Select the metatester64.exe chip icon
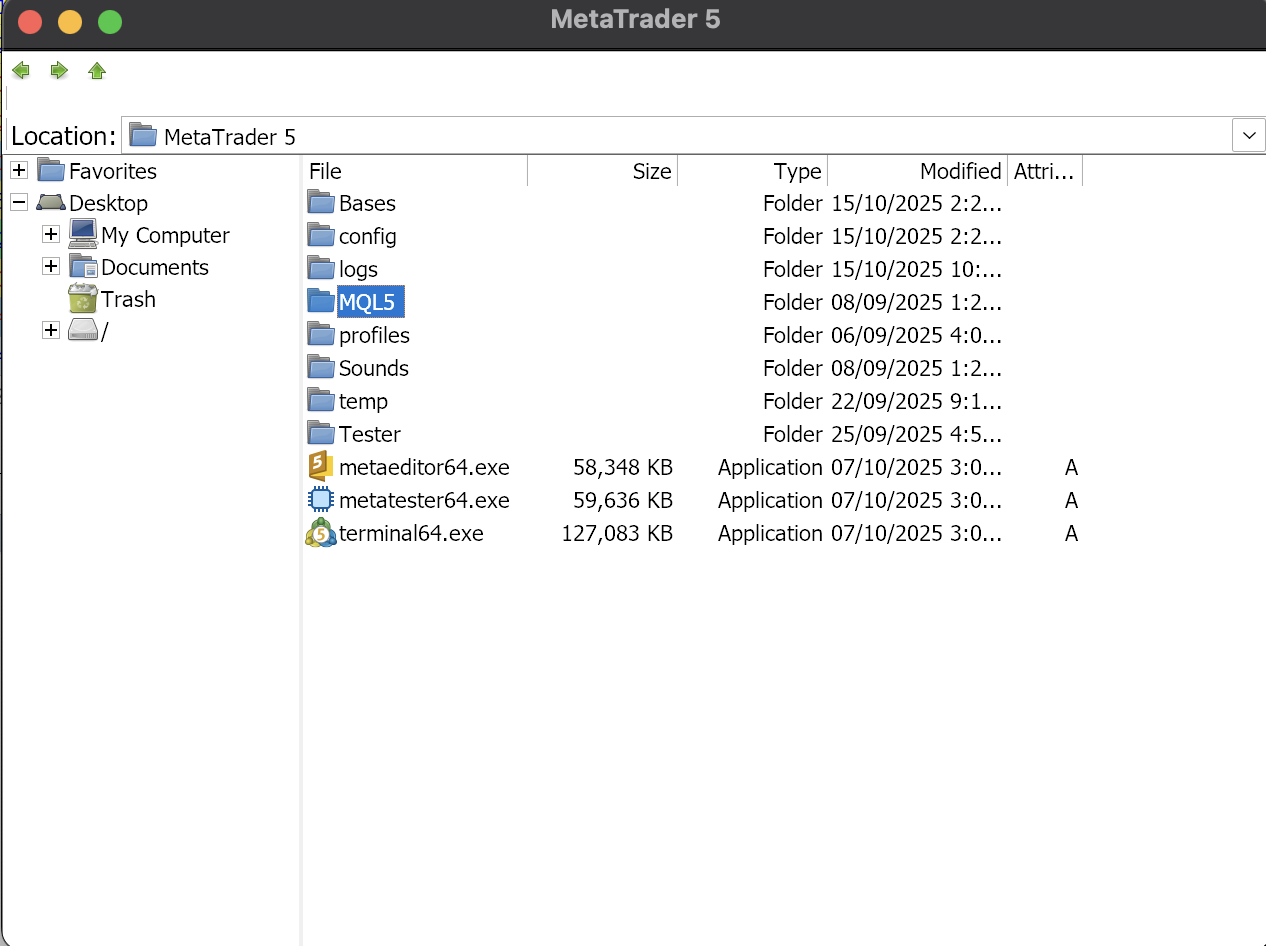The image size is (1266, 946). tap(320, 500)
